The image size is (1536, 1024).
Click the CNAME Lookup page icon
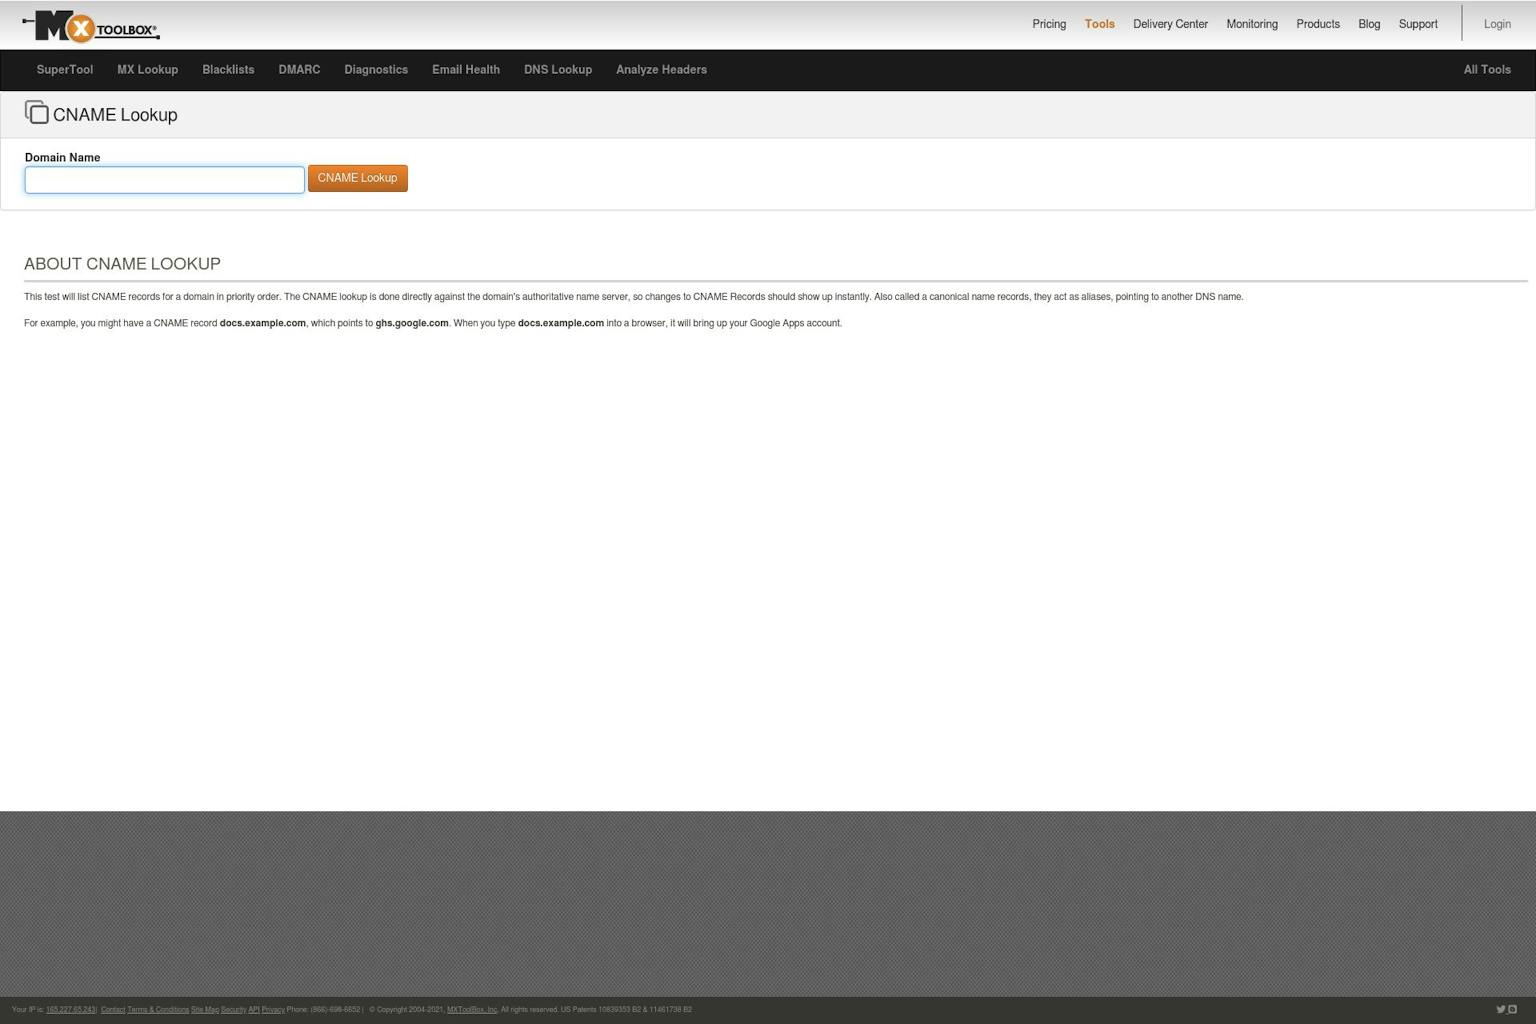(x=37, y=112)
